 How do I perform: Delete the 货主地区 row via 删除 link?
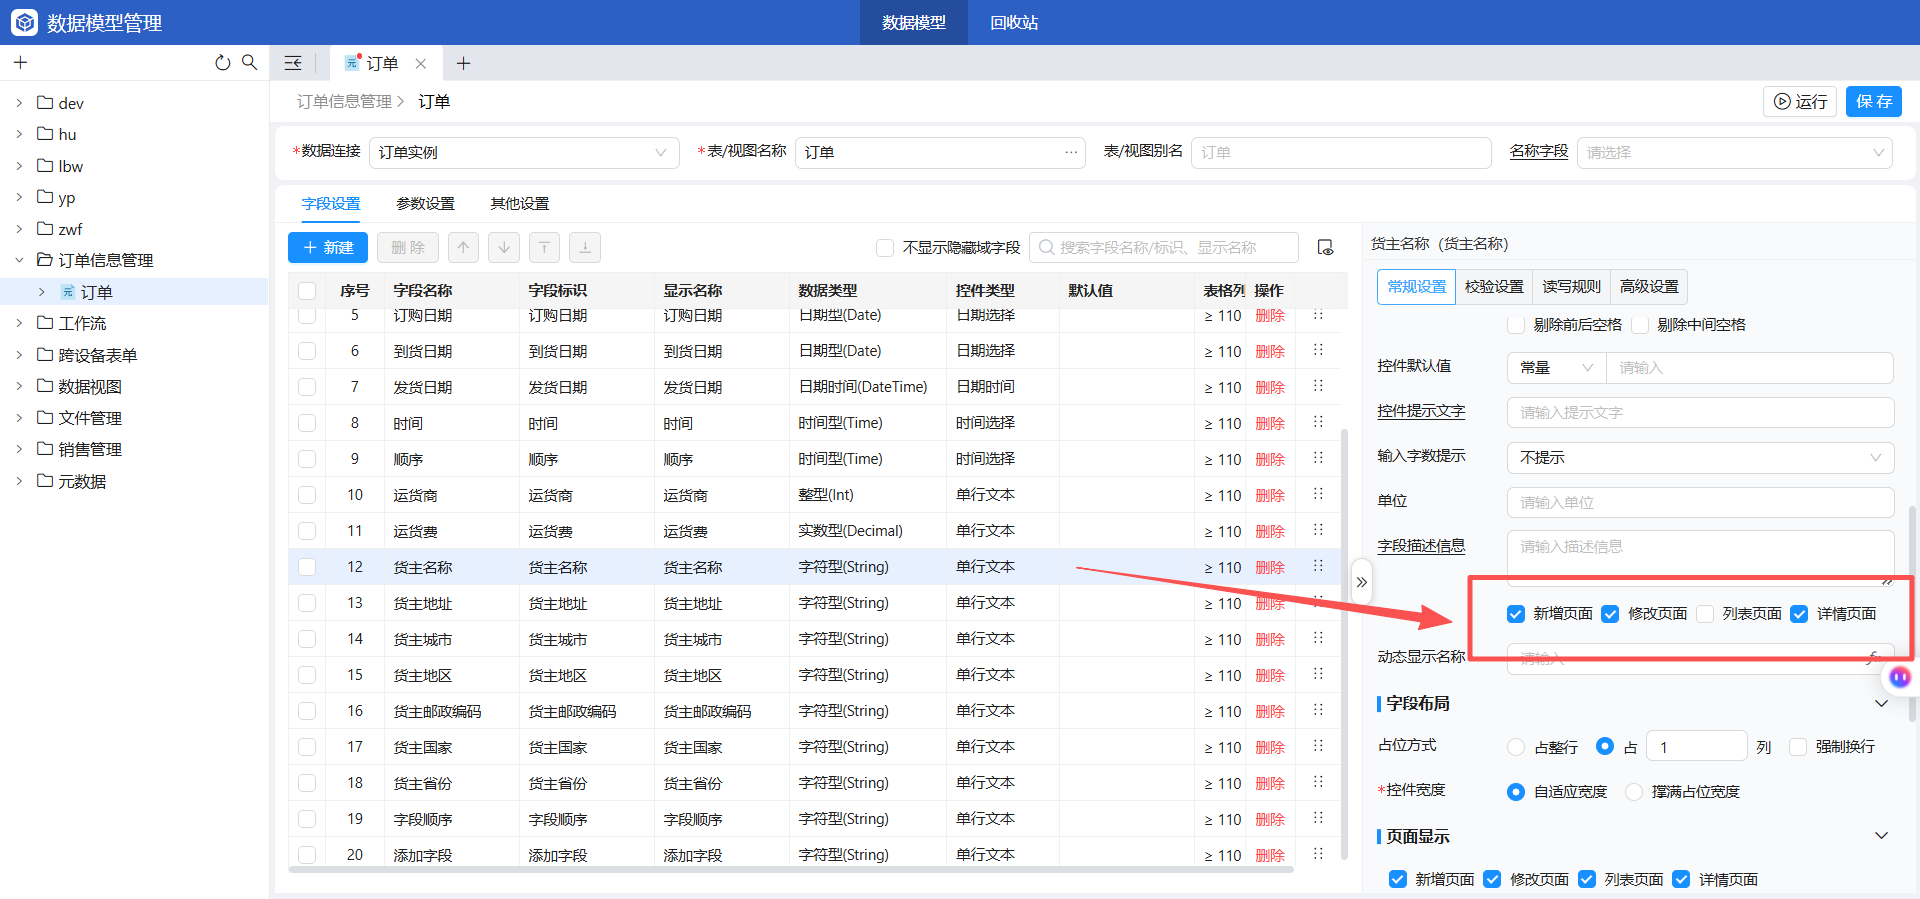click(x=1270, y=675)
